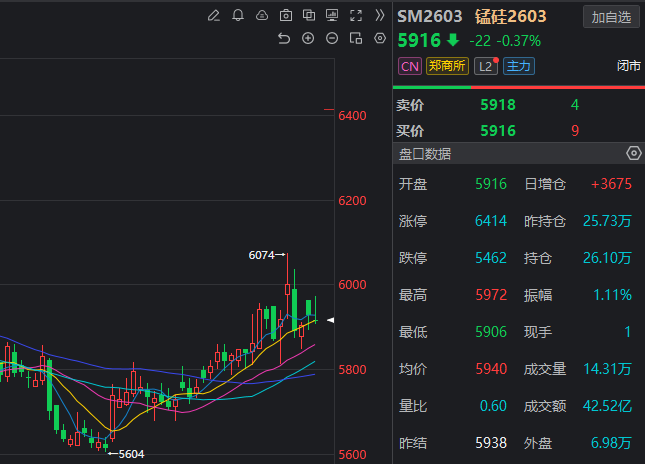Toggle the L2 level-2 data badge

click(x=486, y=67)
